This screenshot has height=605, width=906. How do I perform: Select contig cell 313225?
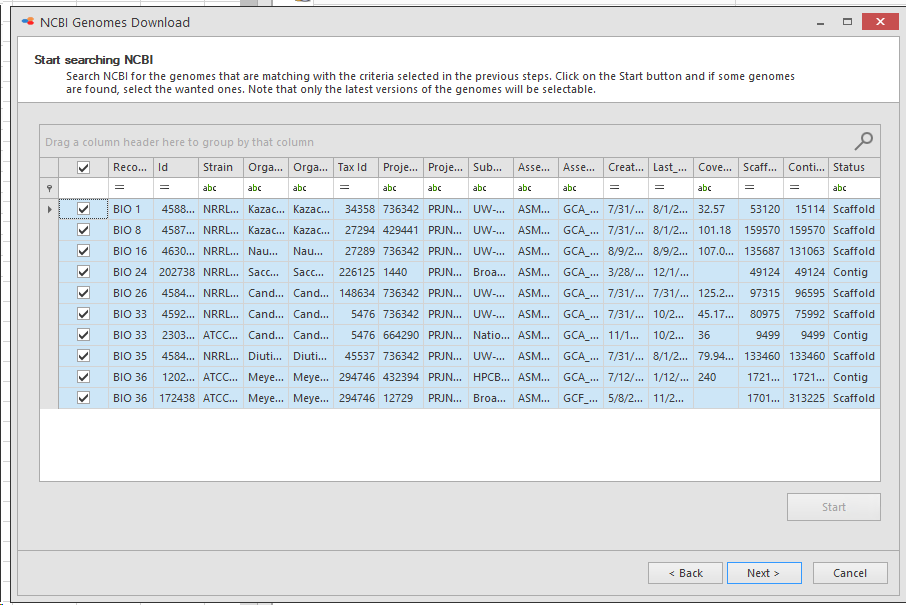[806, 398]
